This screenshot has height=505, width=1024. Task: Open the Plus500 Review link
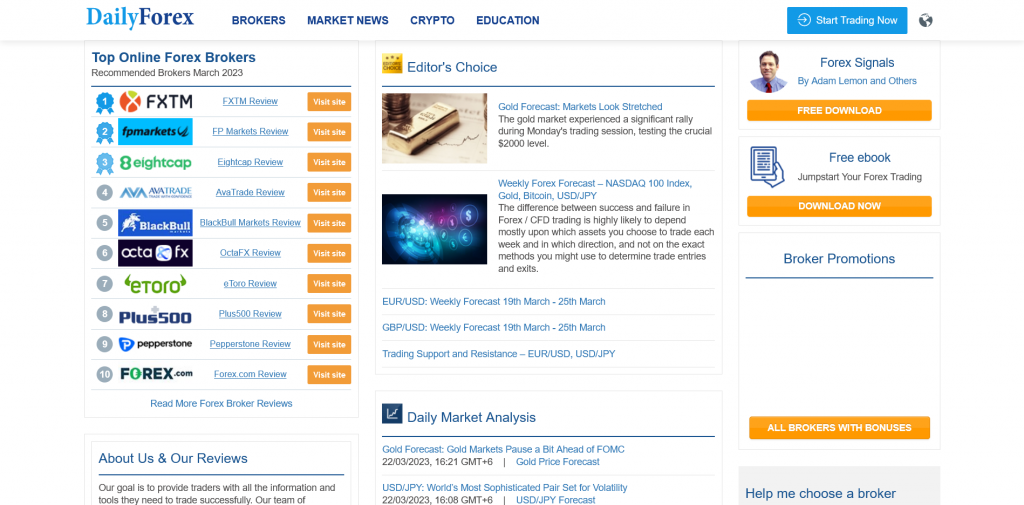(250, 314)
